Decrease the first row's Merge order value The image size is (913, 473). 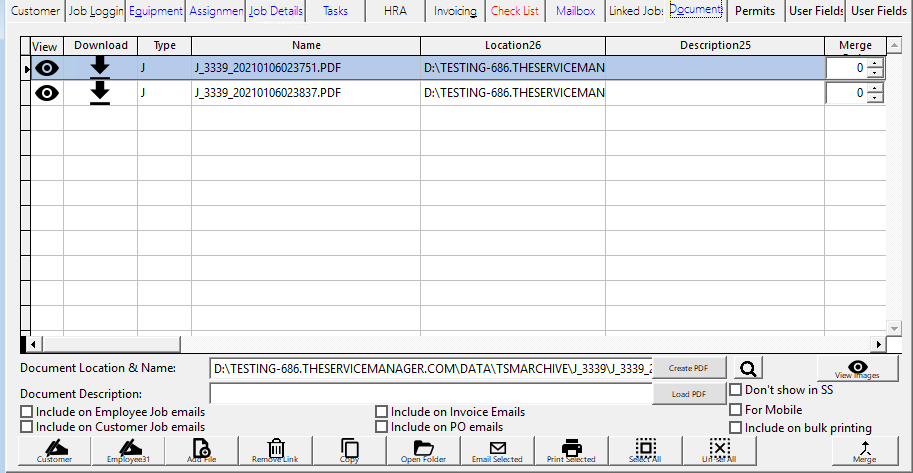tap(875, 73)
